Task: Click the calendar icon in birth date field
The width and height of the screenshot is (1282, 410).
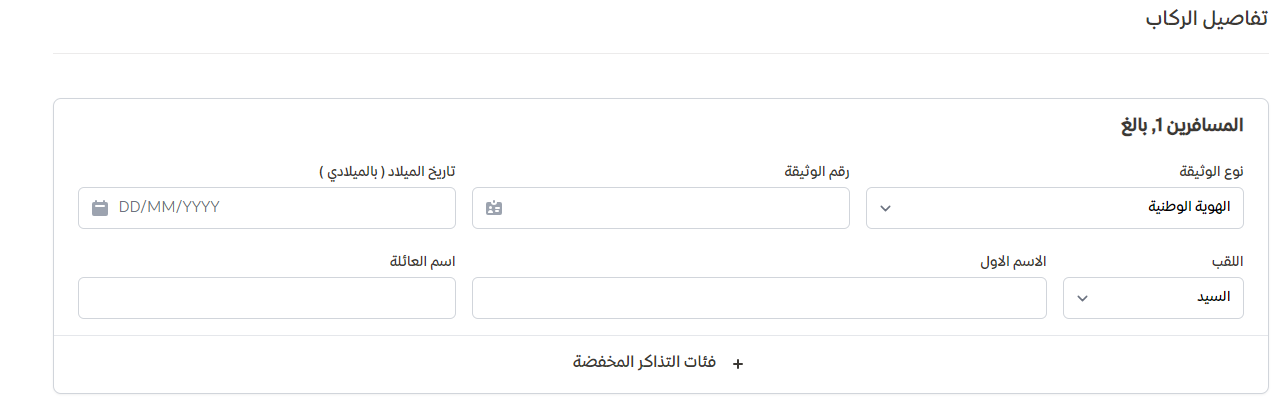Action: pyautogui.click(x=100, y=208)
